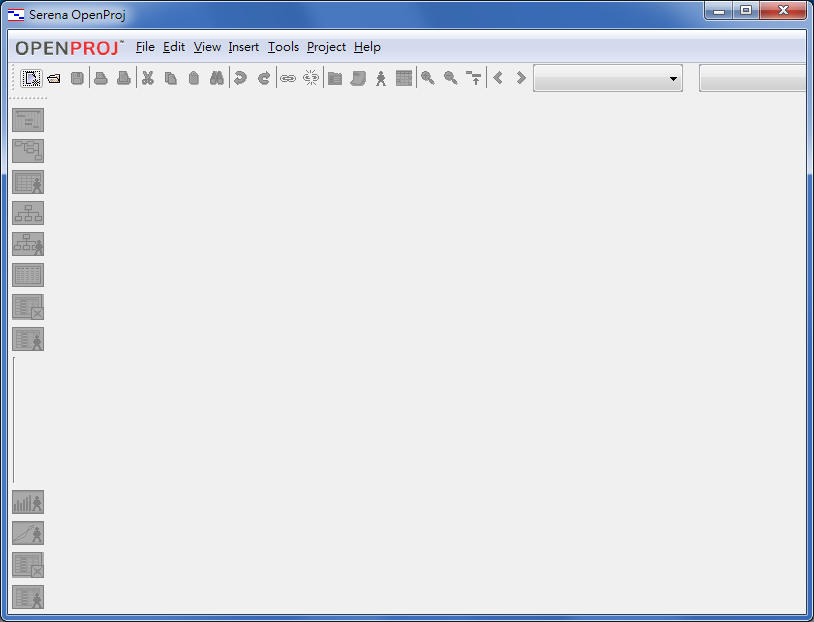Open the Project menu
Image resolution: width=814 pixels, height=622 pixels.
325,47
